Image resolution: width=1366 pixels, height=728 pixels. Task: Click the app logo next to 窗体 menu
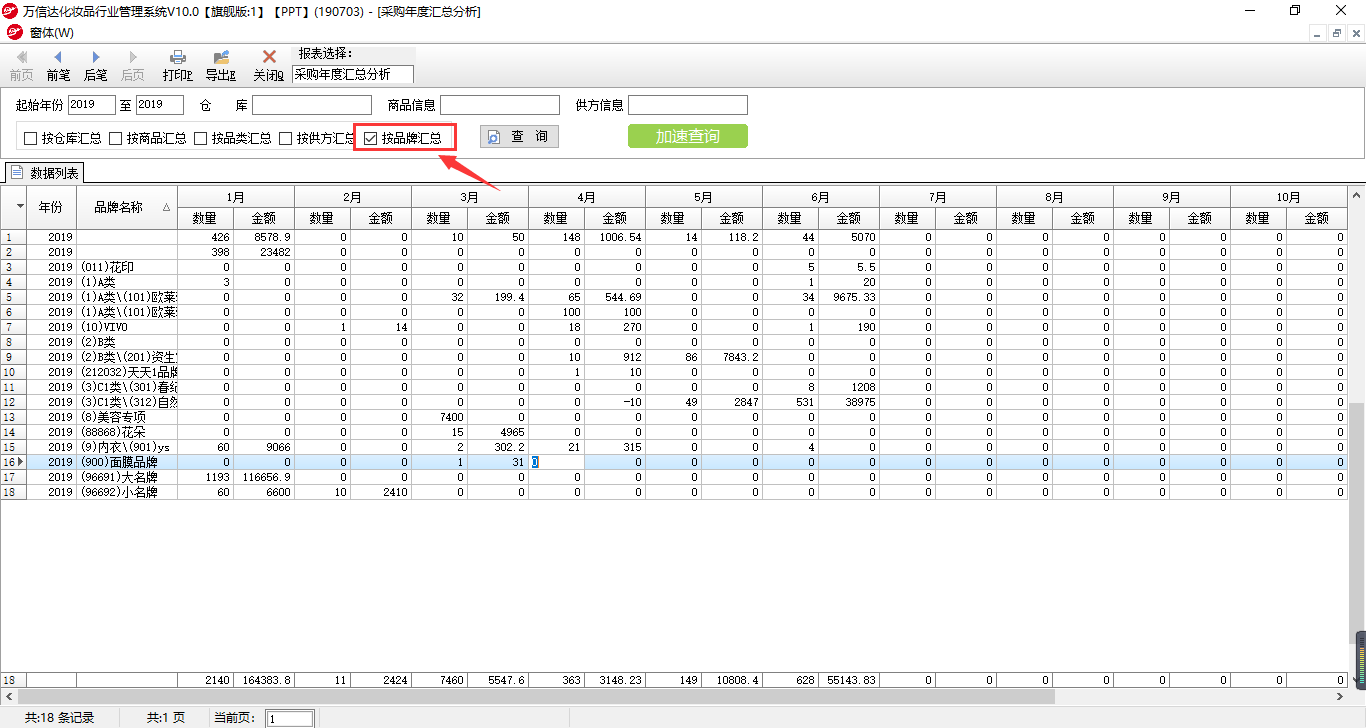(14, 33)
